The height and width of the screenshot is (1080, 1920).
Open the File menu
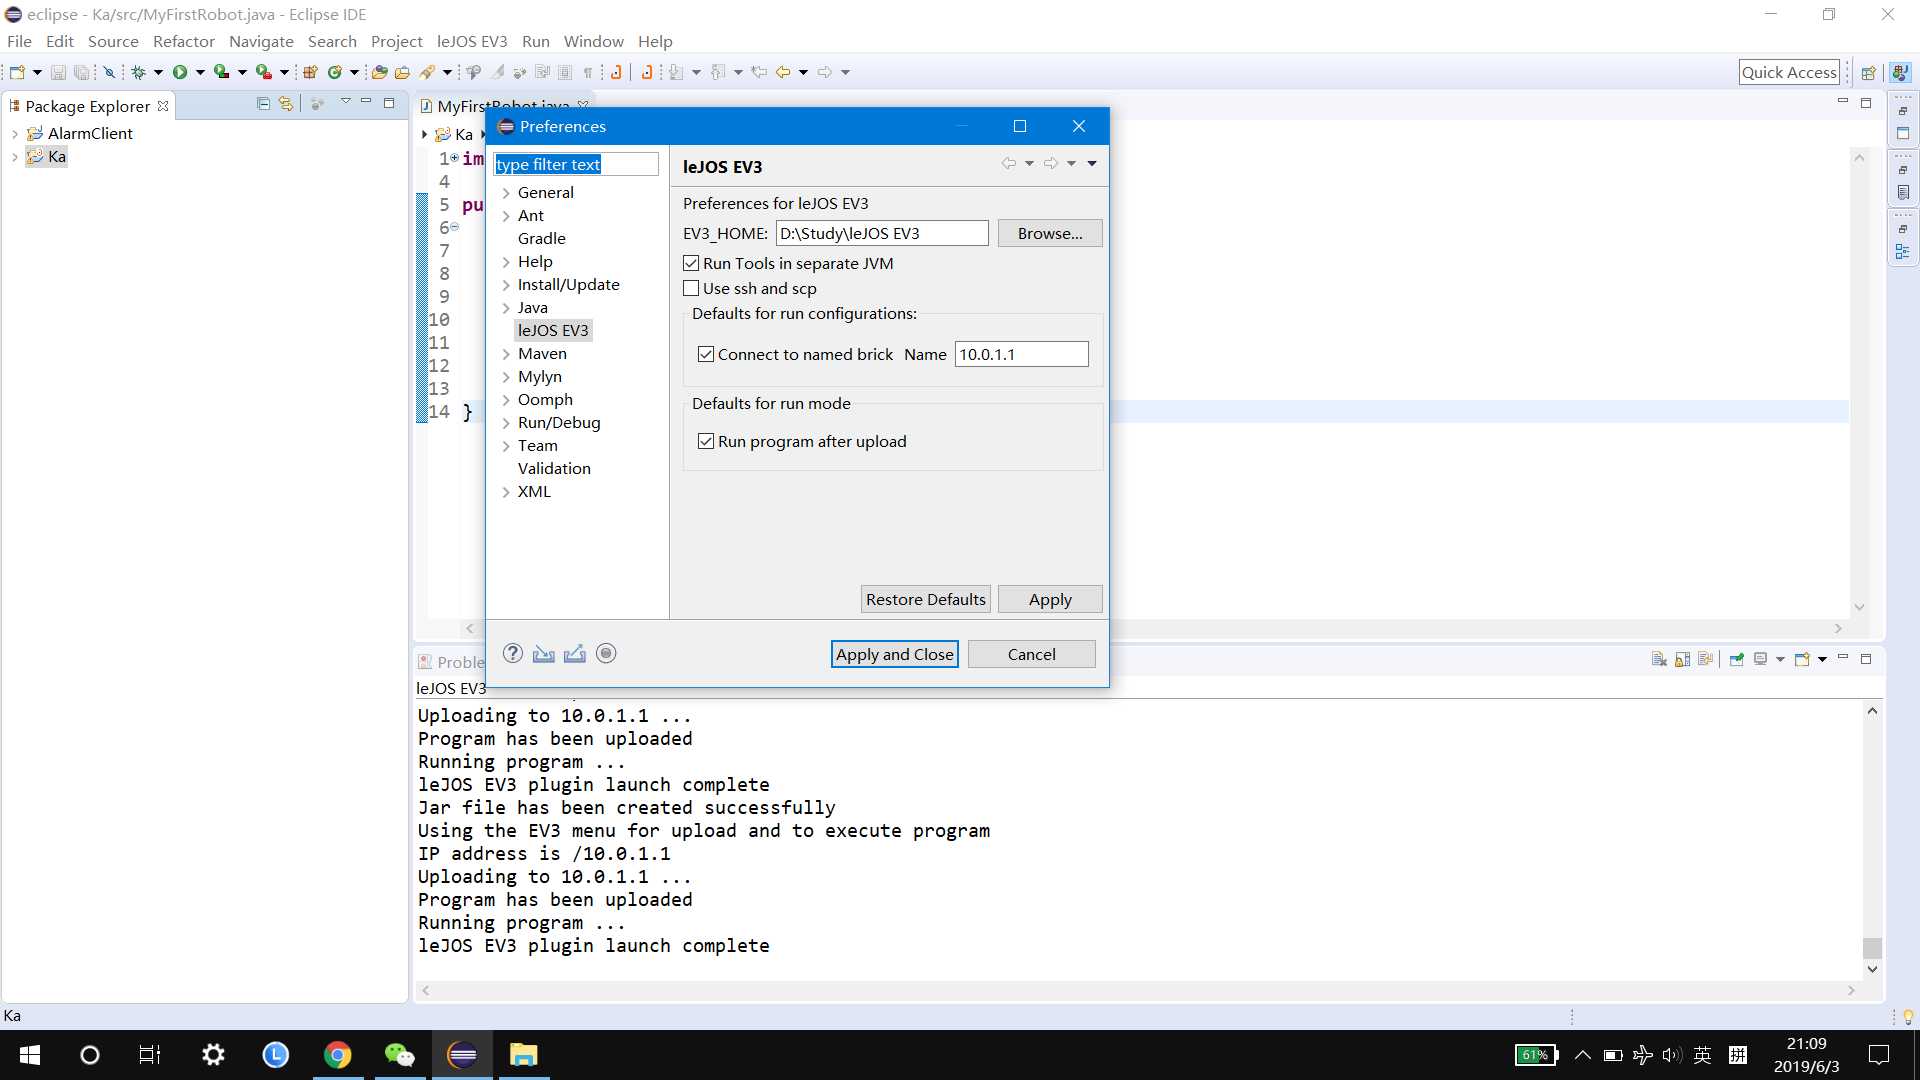(19, 41)
